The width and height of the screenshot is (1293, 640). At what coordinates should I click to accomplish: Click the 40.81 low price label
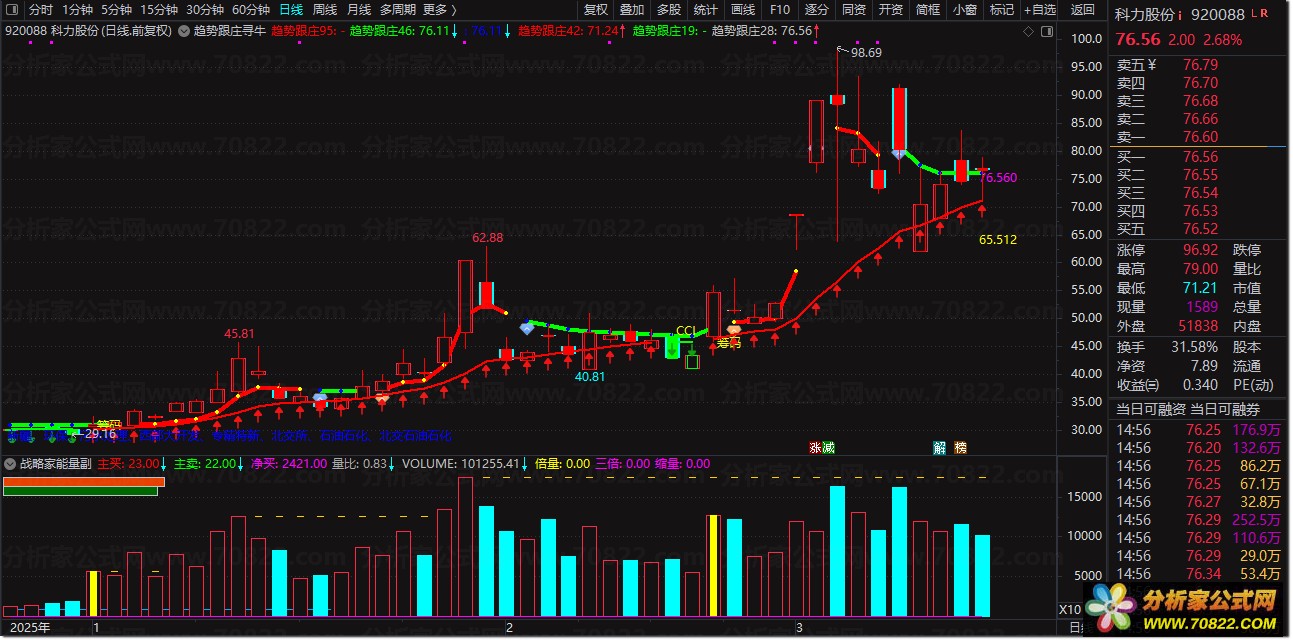click(590, 377)
